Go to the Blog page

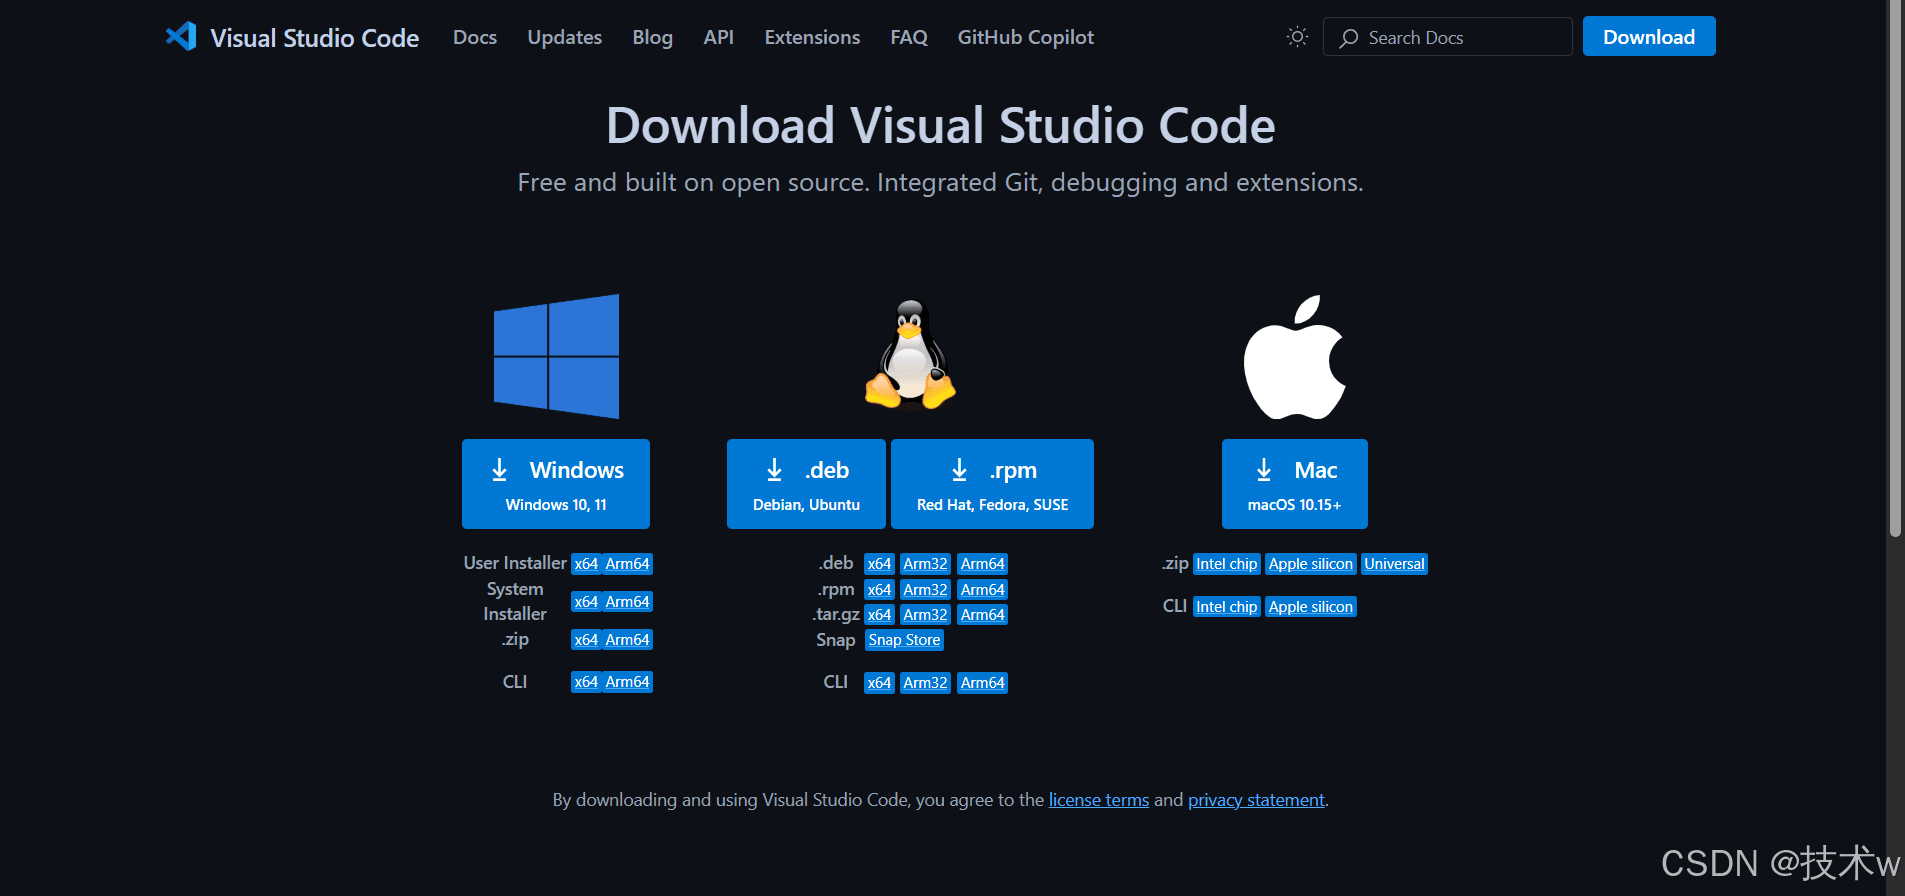coord(652,37)
